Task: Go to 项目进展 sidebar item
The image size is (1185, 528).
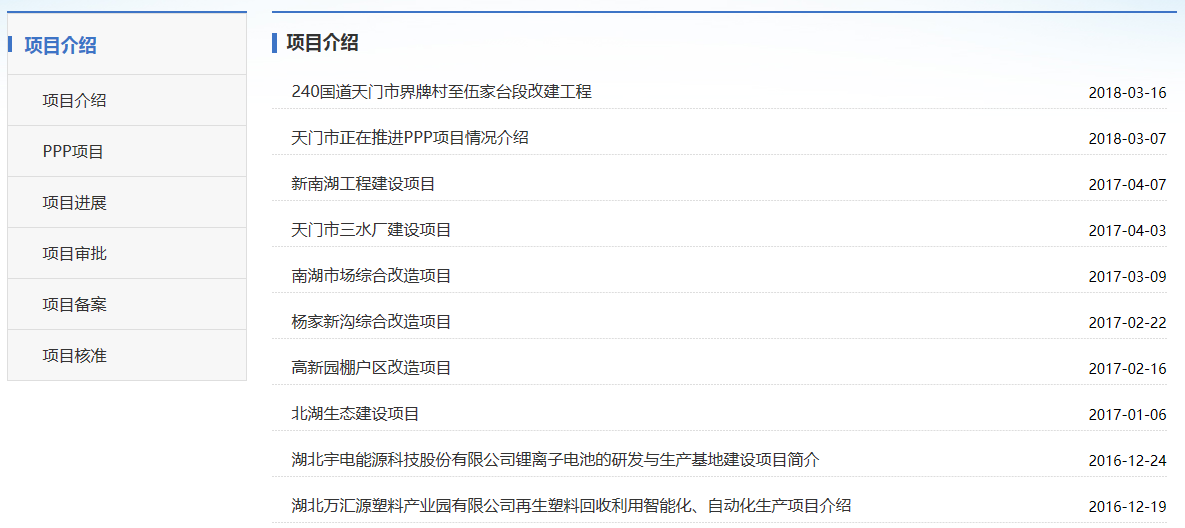Action: [74, 202]
